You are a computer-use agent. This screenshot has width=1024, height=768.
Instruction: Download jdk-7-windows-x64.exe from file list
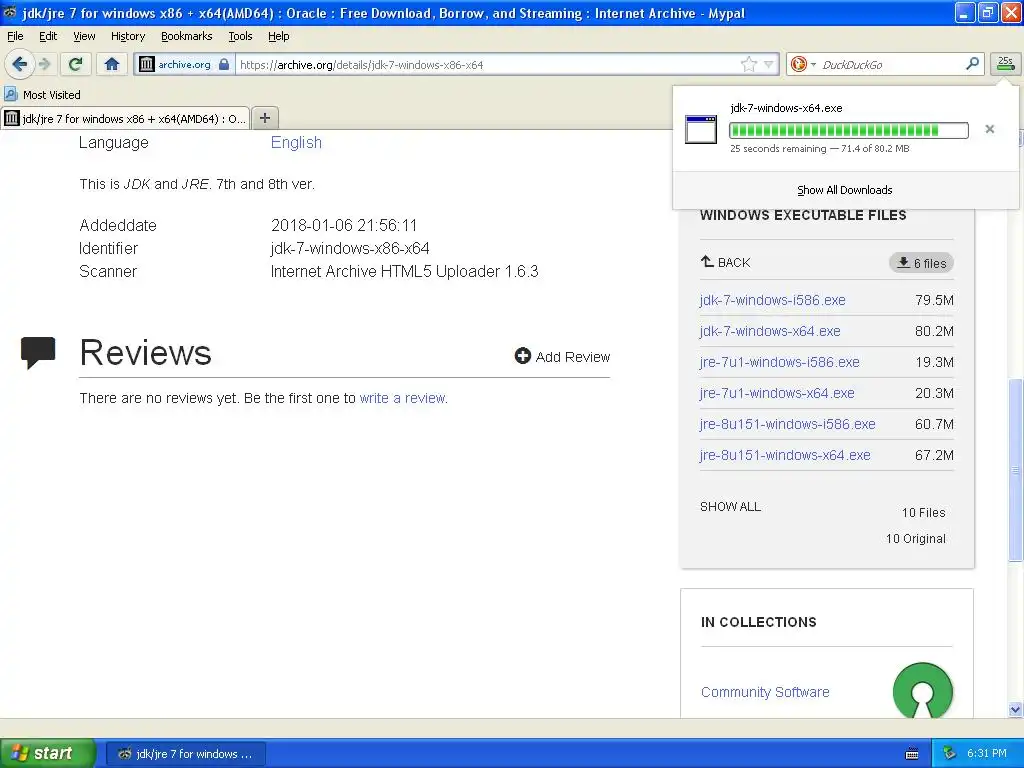click(x=769, y=331)
